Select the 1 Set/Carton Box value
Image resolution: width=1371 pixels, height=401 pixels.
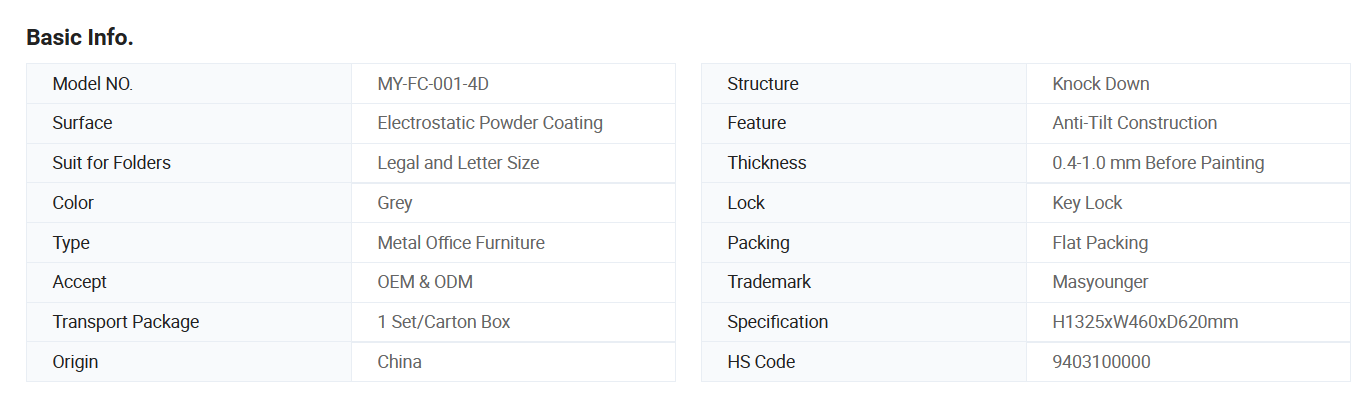pyautogui.click(x=444, y=322)
